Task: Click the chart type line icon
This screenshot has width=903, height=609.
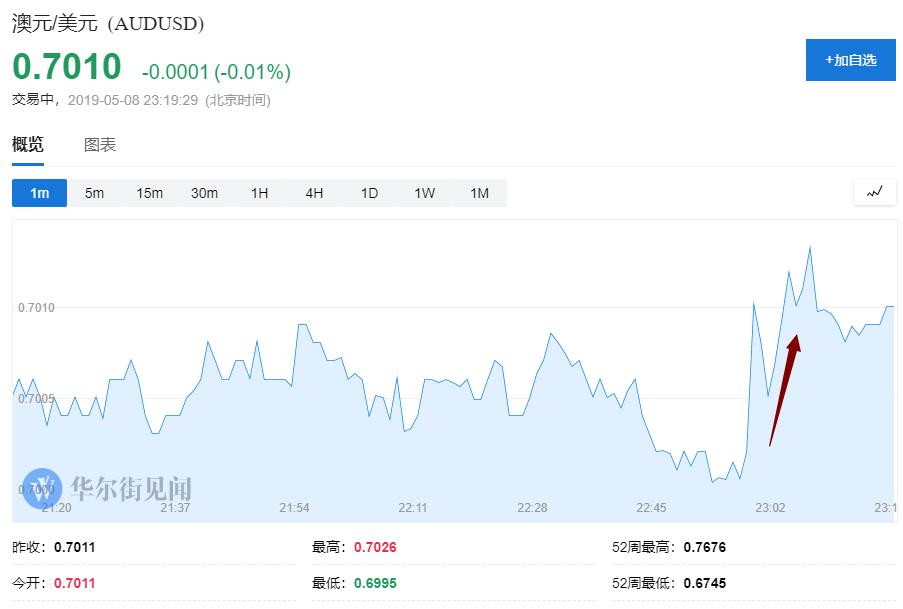Action: [x=874, y=192]
